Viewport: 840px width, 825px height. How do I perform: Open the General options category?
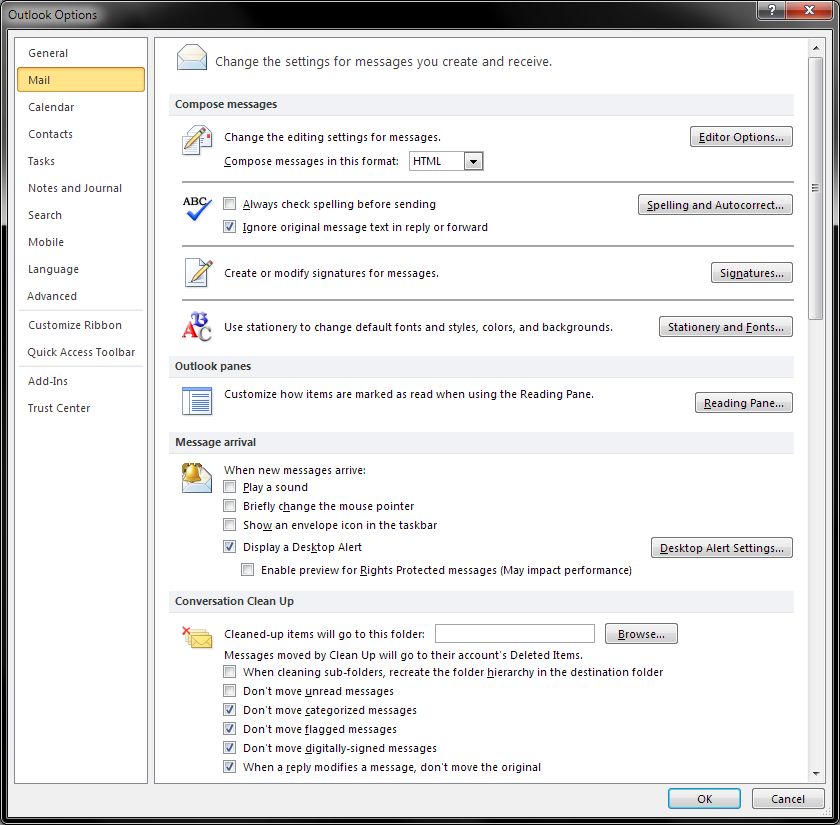80,53
